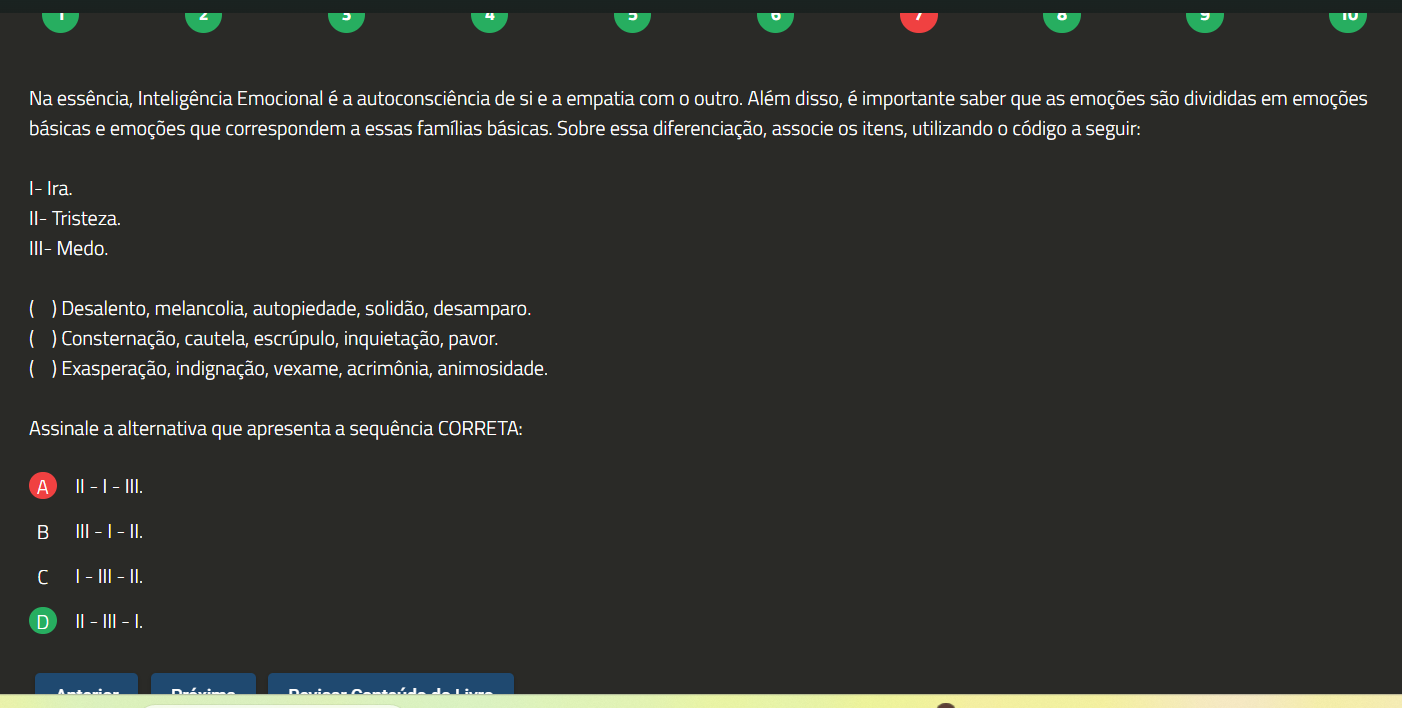The width and height of the screenshot is (1402, 708).
Task: Select the red option A marker
Action: pos(42,487)
